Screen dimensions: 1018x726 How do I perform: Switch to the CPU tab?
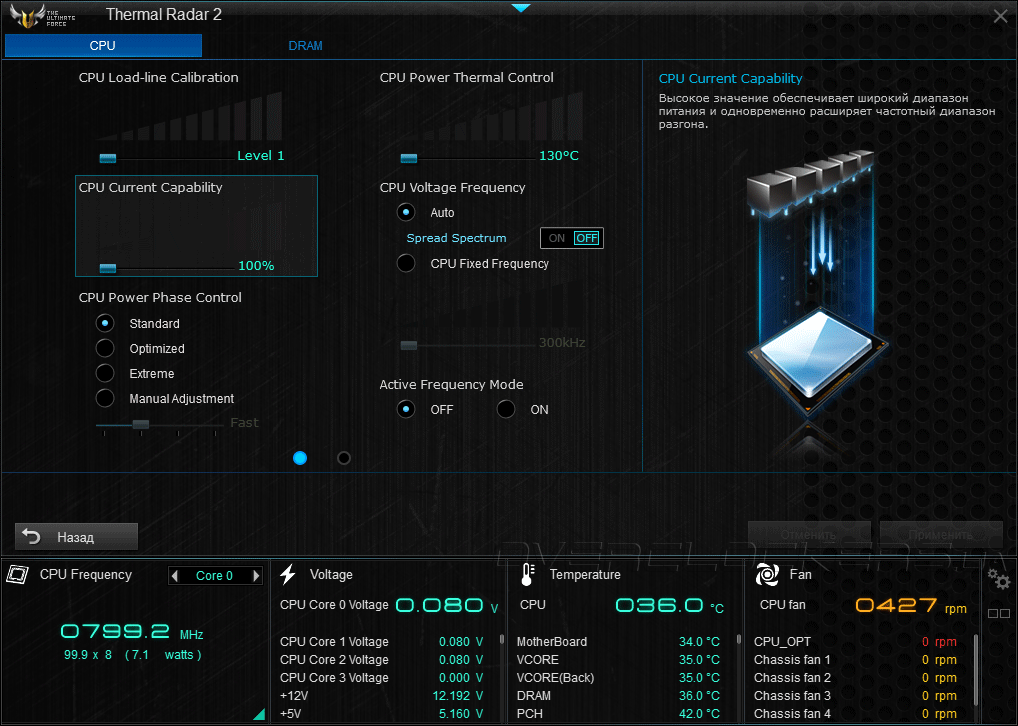(x=103, y=45)
